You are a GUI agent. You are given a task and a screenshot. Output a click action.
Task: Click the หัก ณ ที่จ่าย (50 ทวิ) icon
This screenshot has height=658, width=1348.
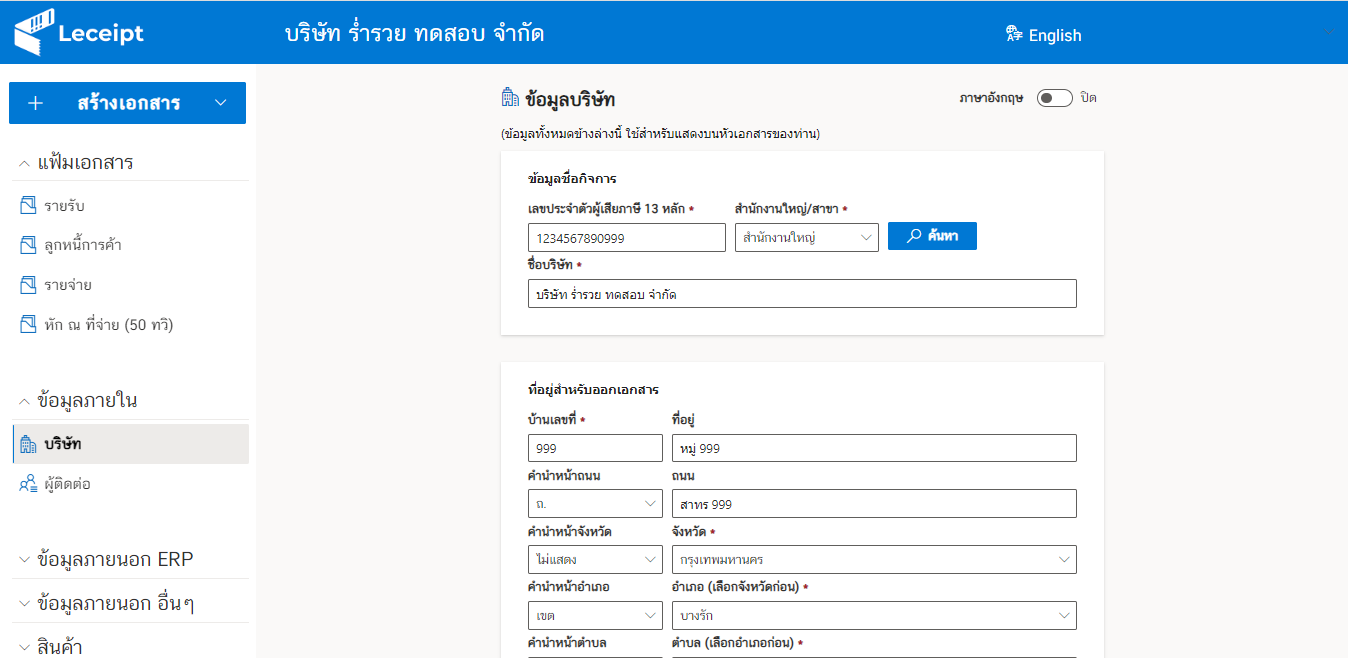pos(28,324)
